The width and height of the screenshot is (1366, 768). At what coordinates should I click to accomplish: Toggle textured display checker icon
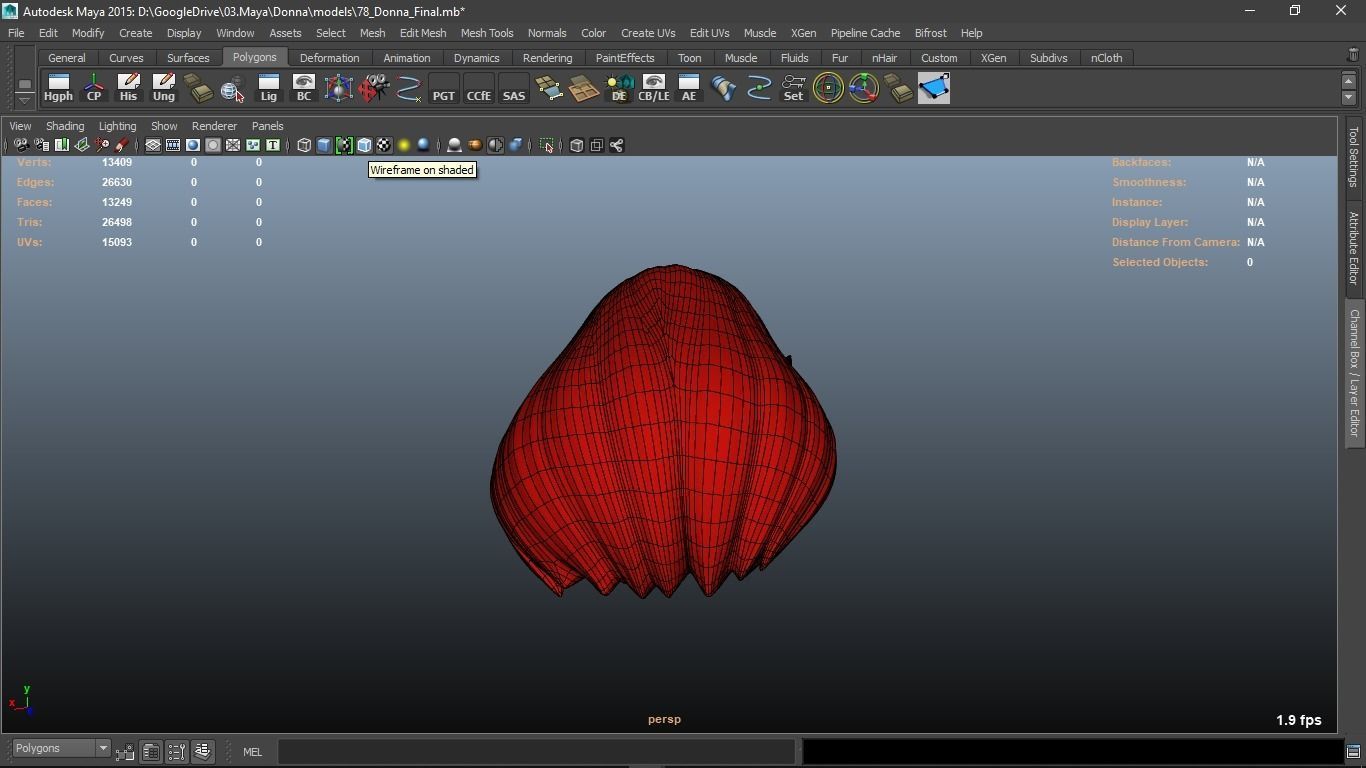(x=384, y=146)
